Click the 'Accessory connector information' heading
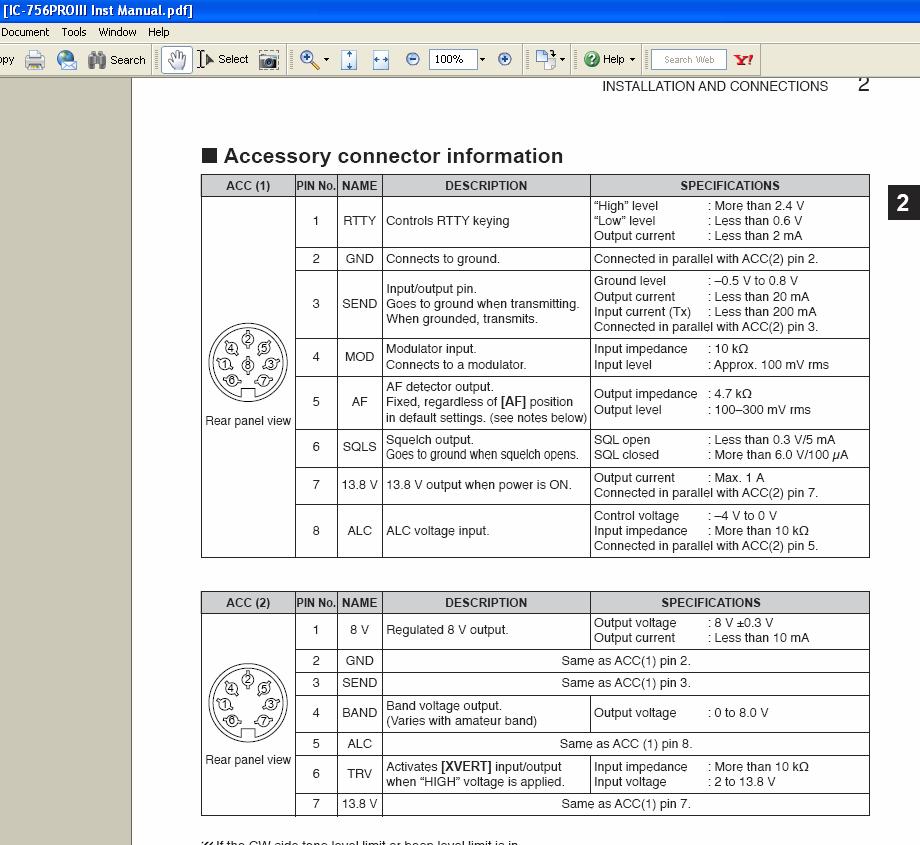The image size is (920, 845). coord(393,156)
